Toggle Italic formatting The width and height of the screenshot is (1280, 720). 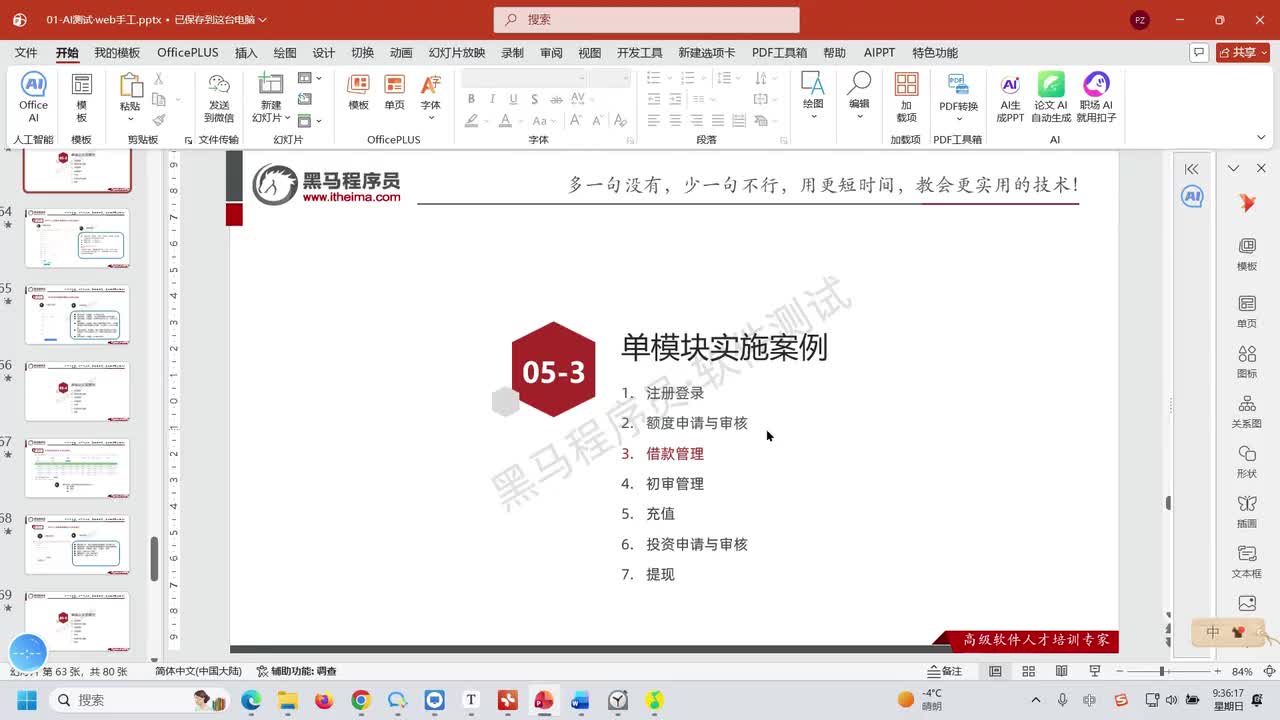point(493,99)
